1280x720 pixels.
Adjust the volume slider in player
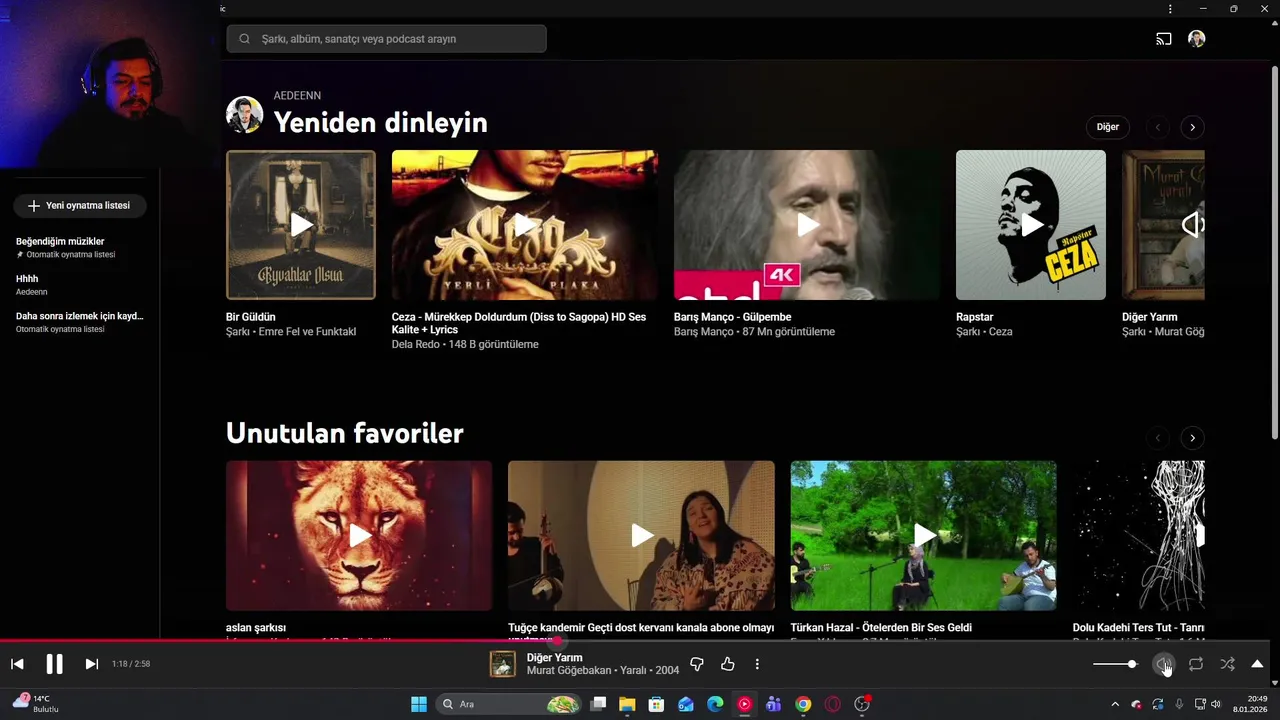click(1115, 664)
